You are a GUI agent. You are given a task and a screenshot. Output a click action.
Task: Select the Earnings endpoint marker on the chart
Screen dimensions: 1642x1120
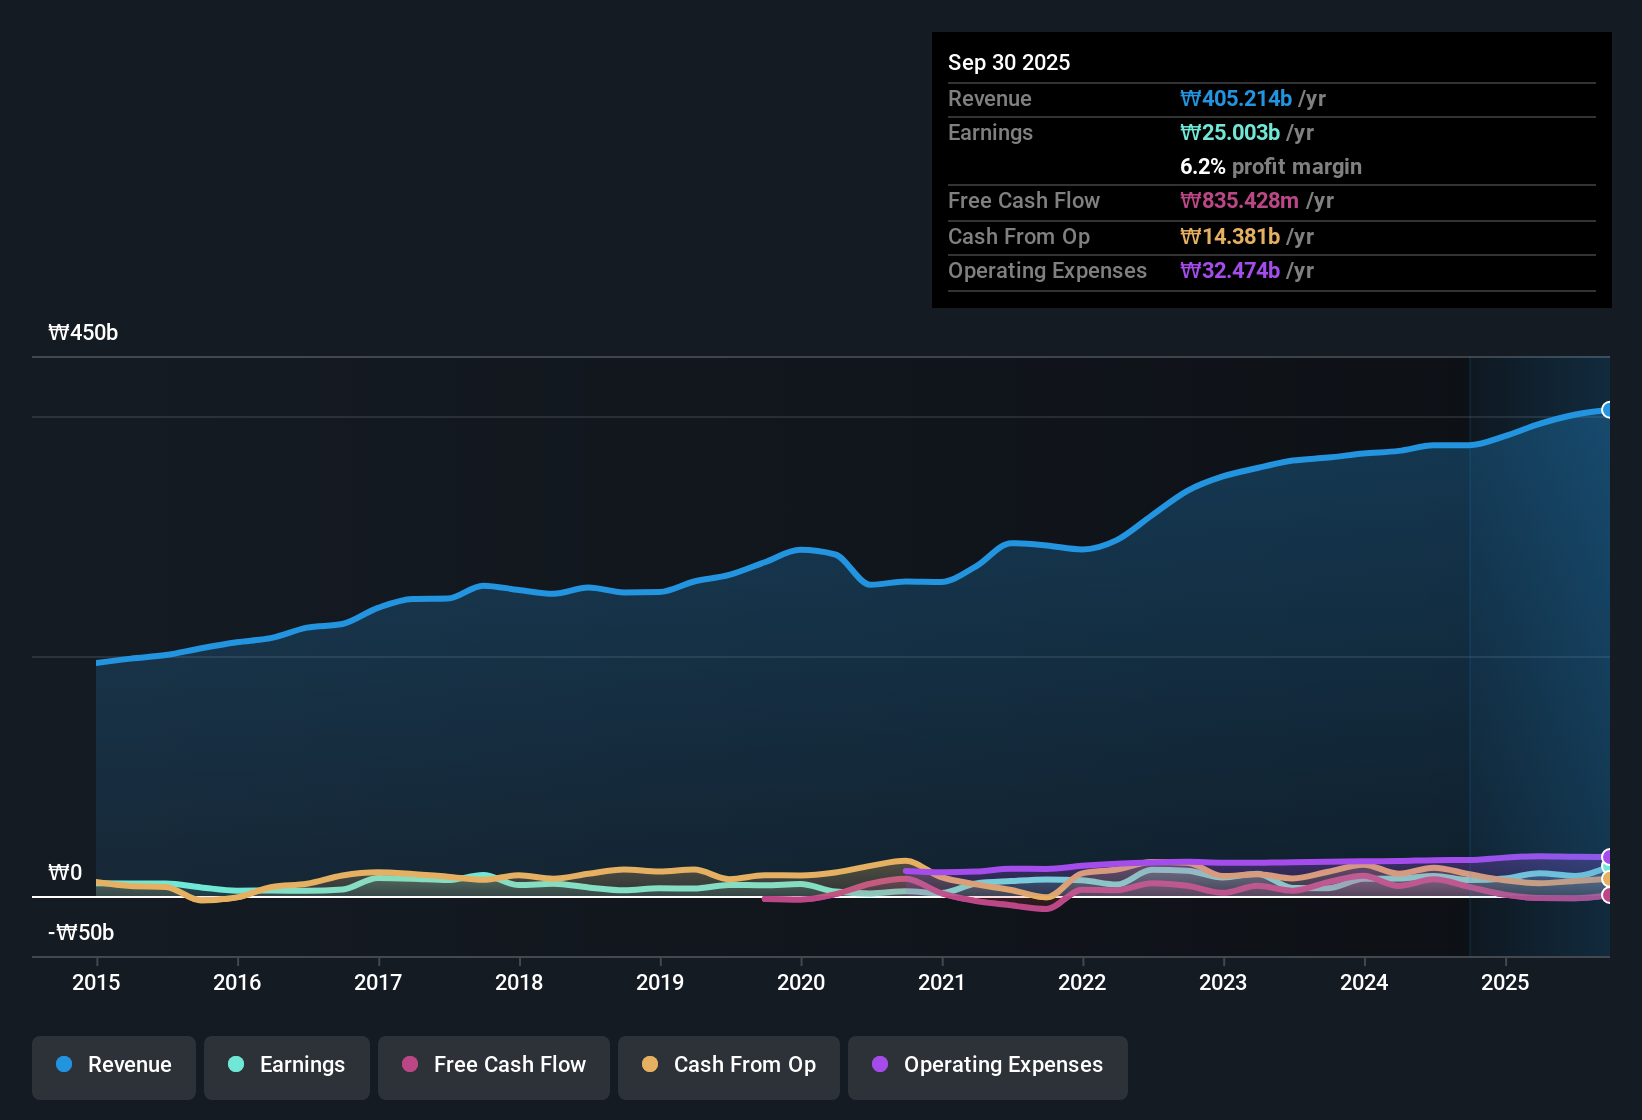[1606, 866]
